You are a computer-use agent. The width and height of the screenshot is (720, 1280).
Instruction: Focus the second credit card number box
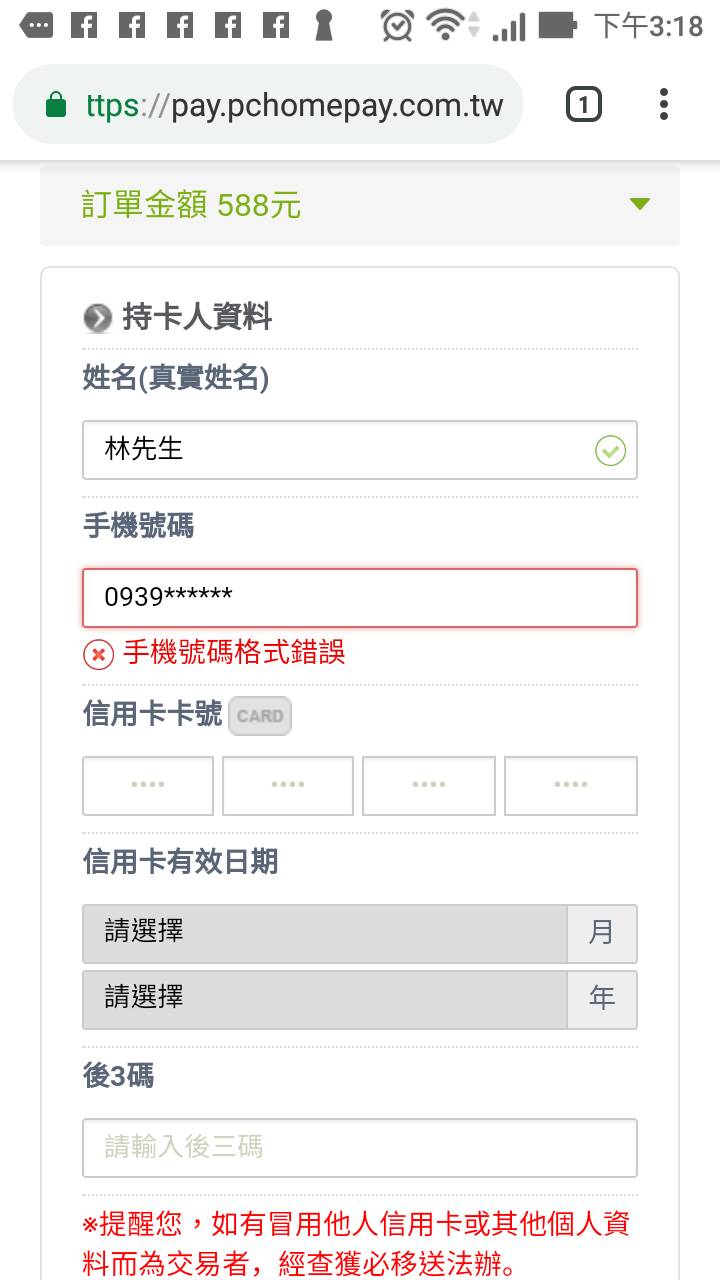click(x=288, y=785)
